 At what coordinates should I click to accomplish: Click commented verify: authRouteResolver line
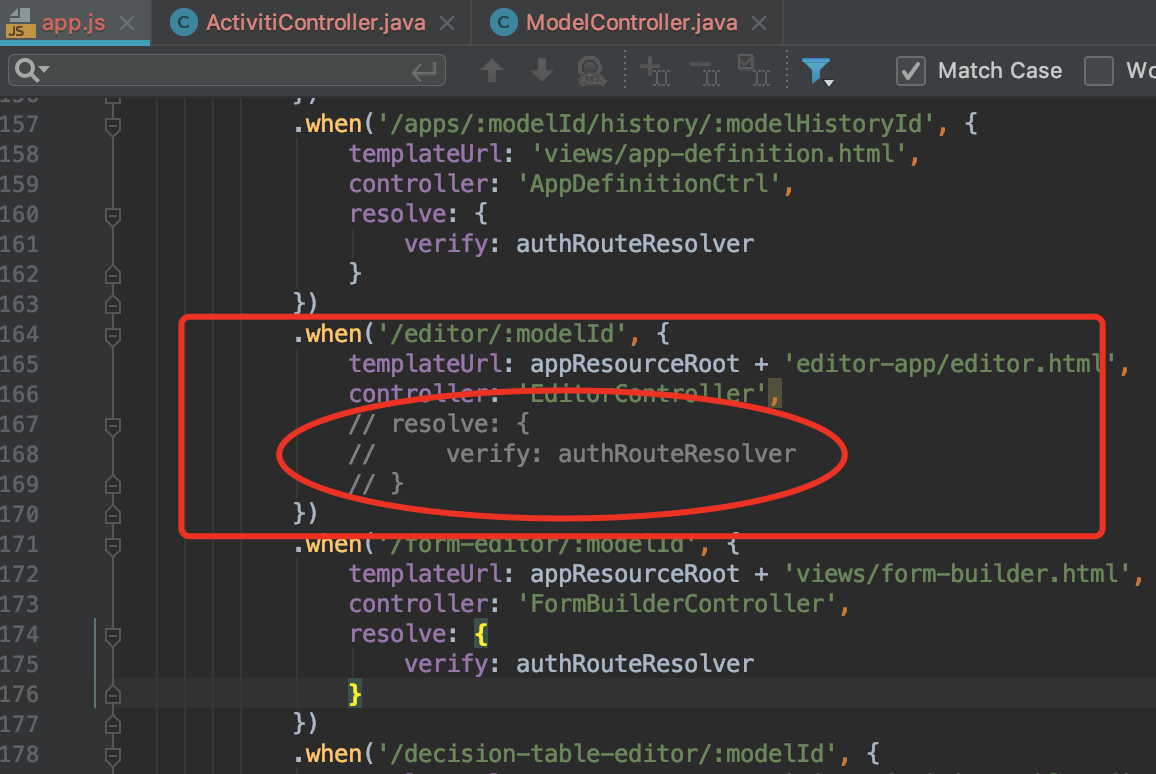[x=621, y=453]
